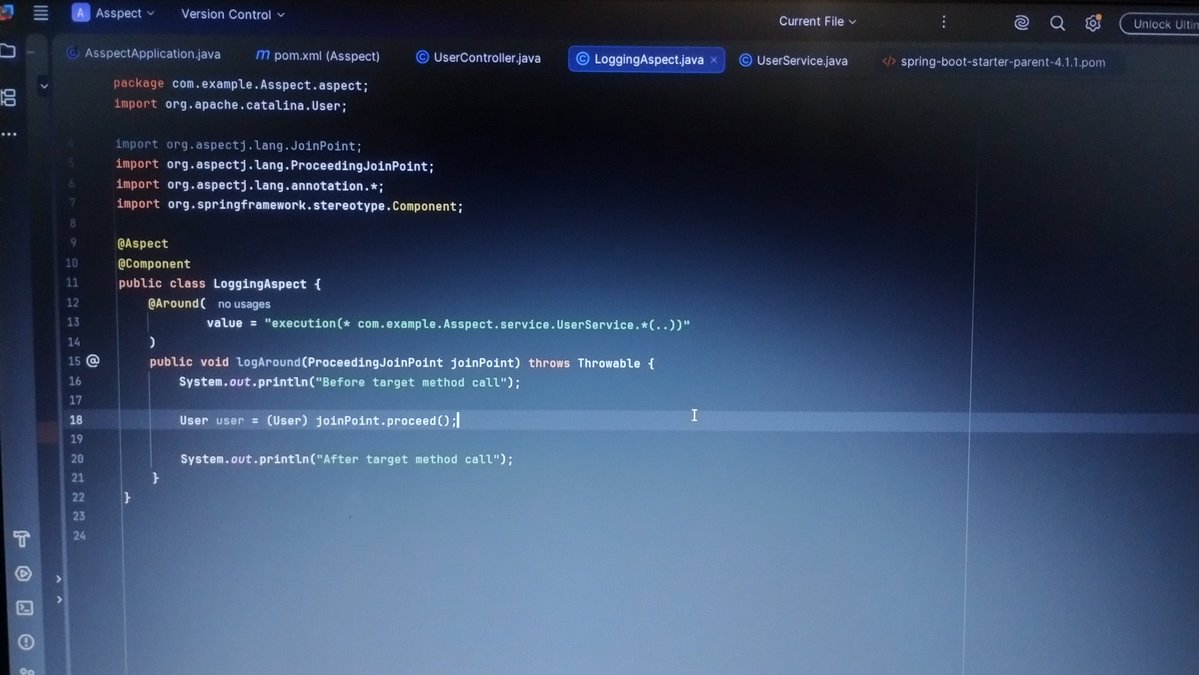Show more tool windows ellipsis

(8, 134)
